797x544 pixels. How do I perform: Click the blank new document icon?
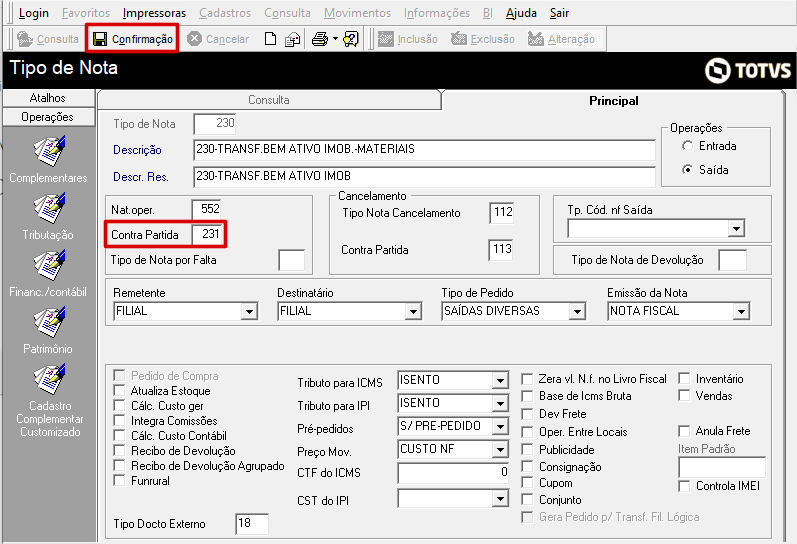point(270,39)
